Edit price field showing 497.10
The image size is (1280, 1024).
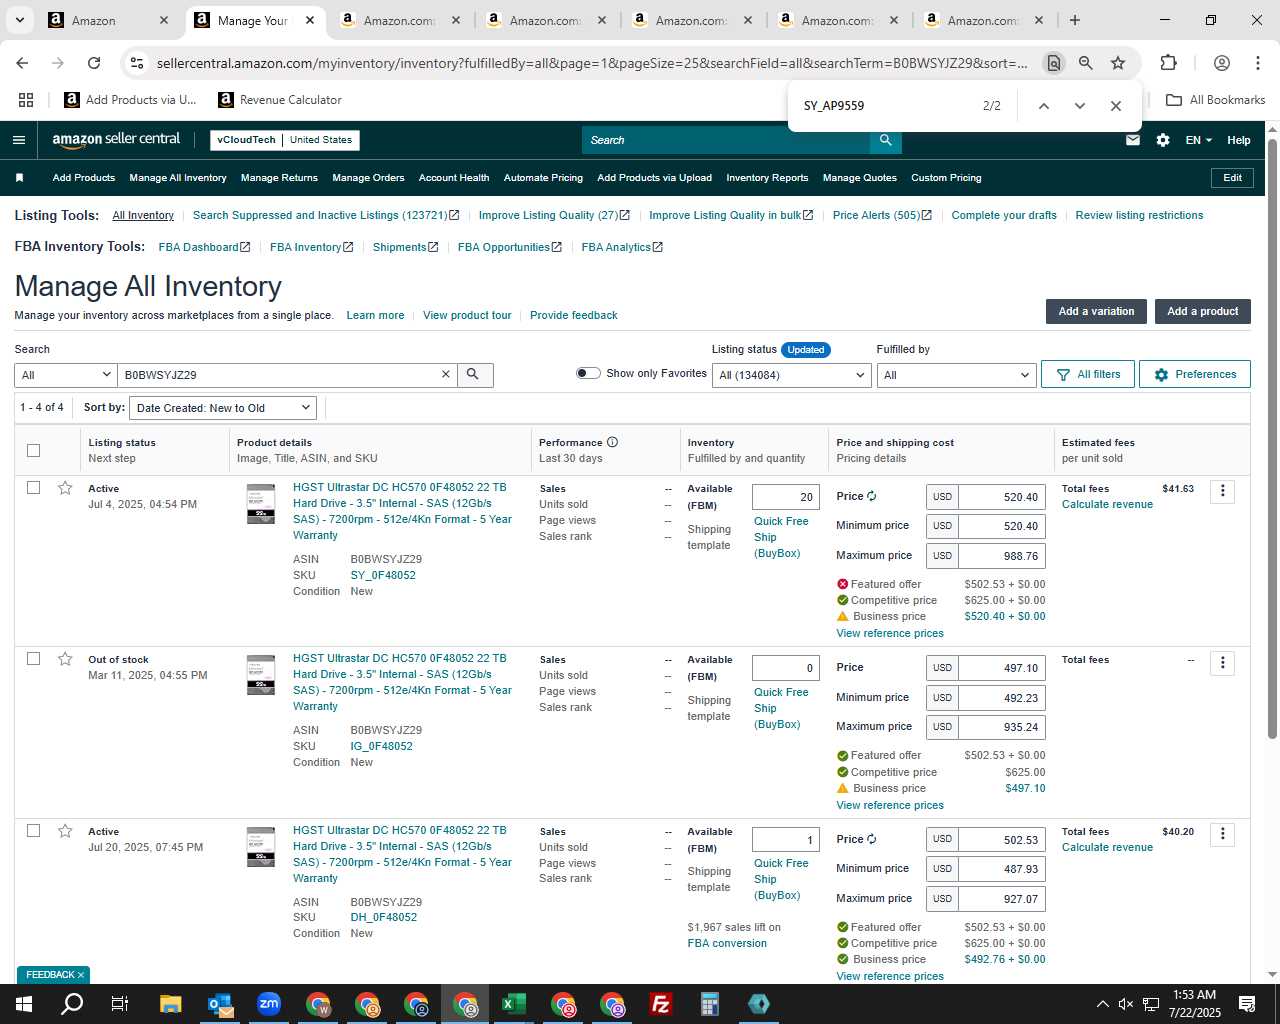[1001, 668]
